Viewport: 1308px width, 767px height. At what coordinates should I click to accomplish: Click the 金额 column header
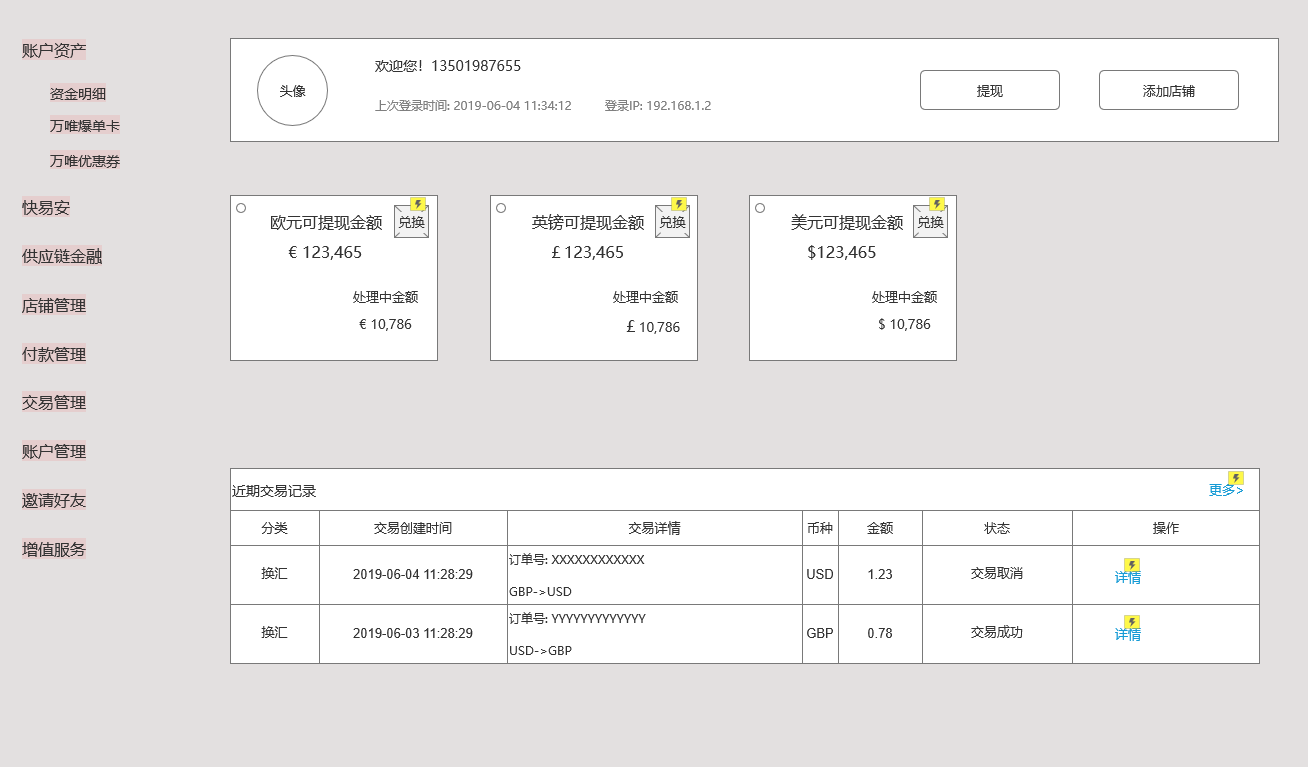point(880,528)
